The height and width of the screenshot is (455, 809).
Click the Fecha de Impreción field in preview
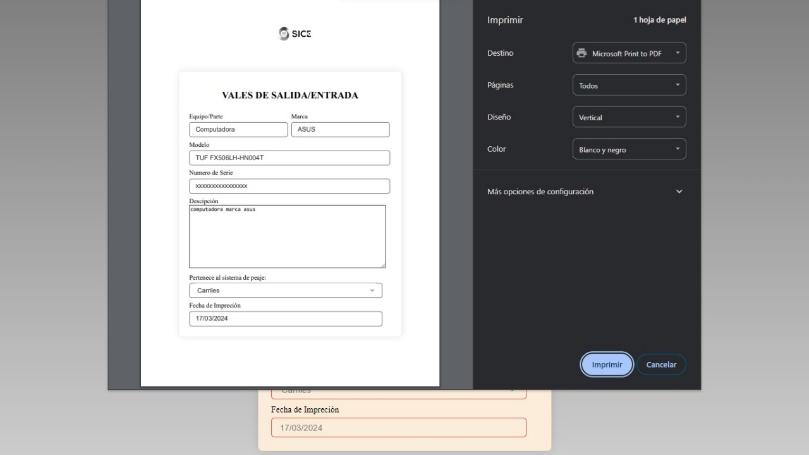[286, 319]
